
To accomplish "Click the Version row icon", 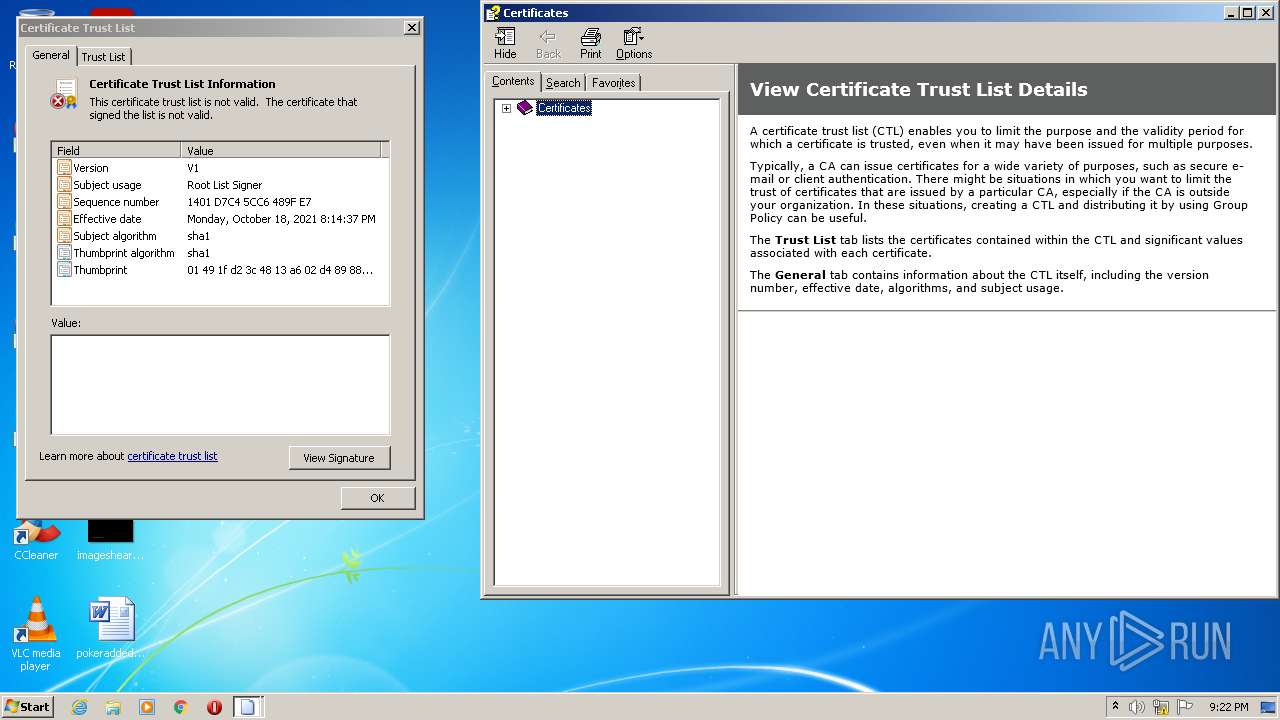I will tap(64, 168).
